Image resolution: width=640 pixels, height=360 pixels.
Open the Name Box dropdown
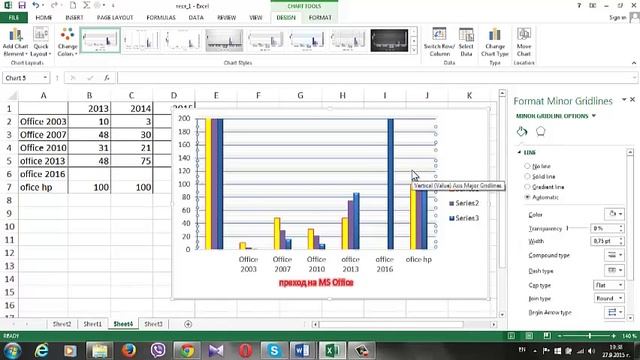point(45,78)
